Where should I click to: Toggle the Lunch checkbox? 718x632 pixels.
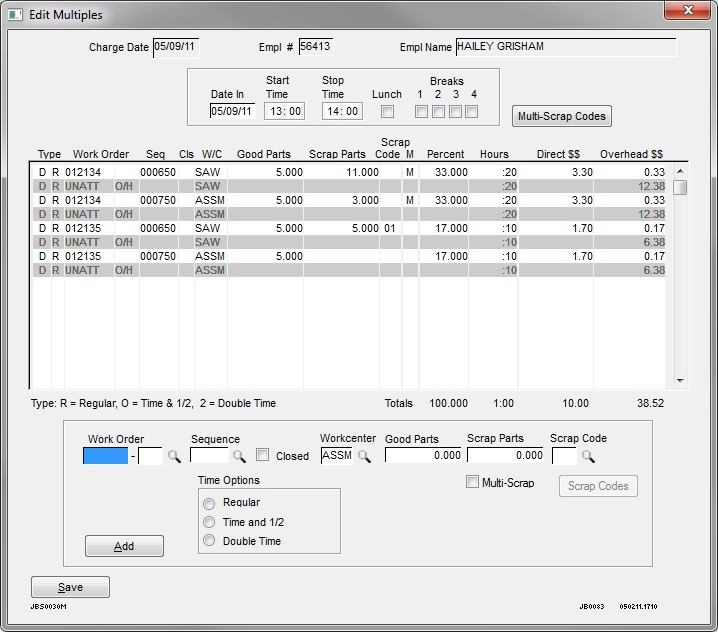click(387, 111)
